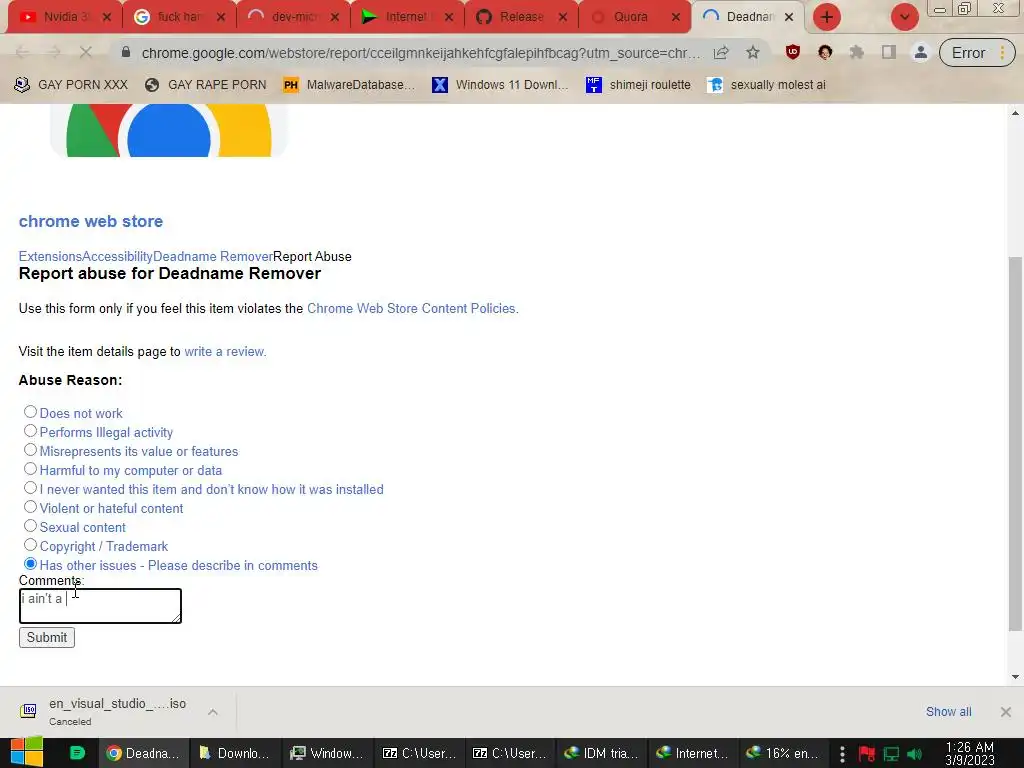Open the Windows 11 Downl... bookmark
Viewport: 1024px width, 768px height.
coord(500,85)
